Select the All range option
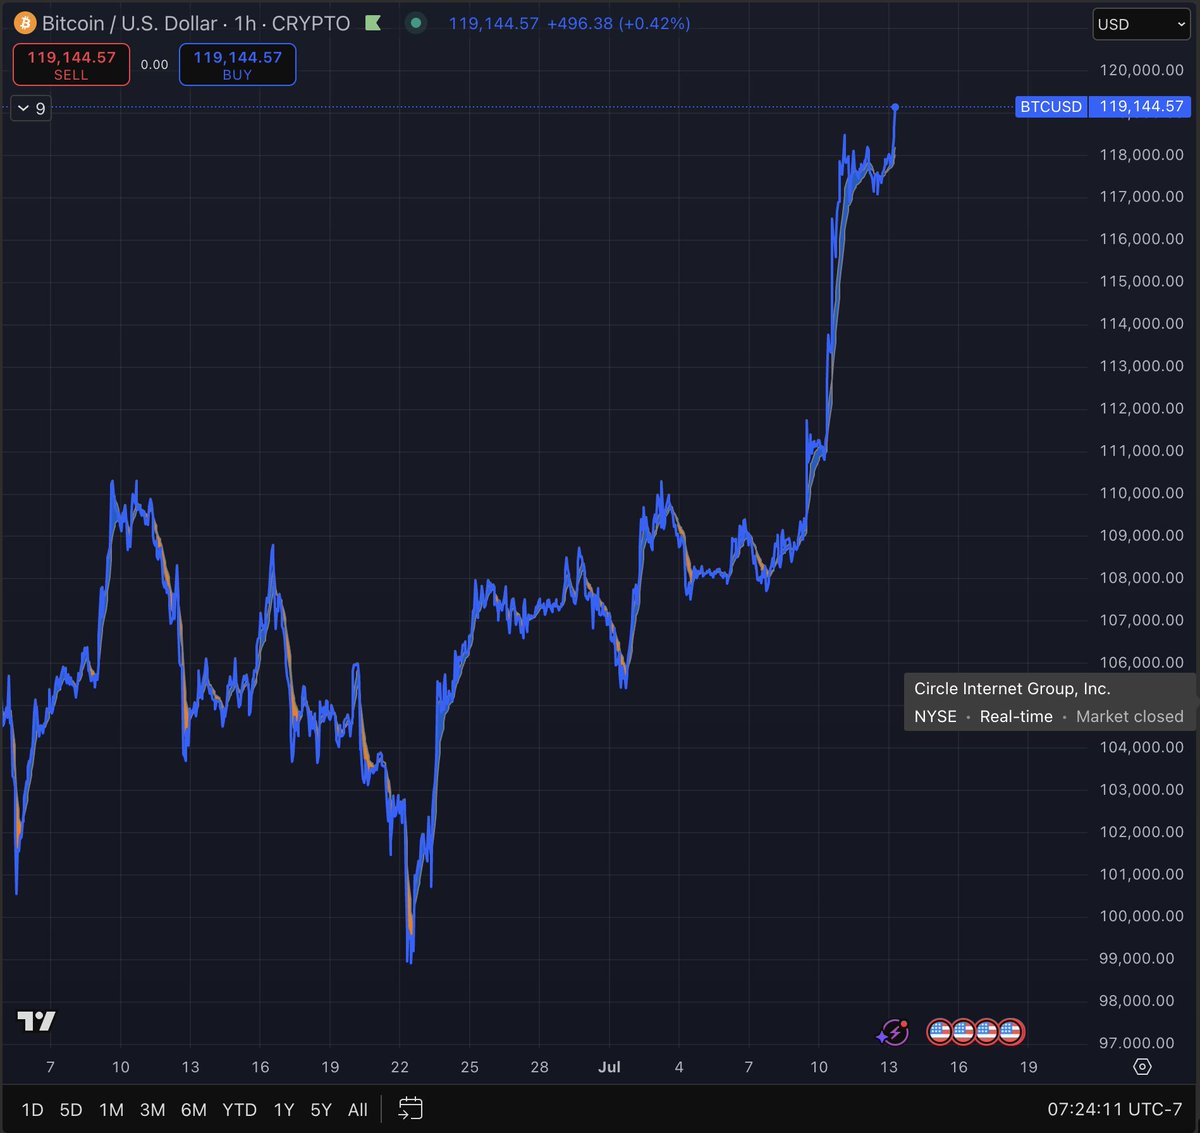This screenshot has width=1200, height=1133. 358,1110
